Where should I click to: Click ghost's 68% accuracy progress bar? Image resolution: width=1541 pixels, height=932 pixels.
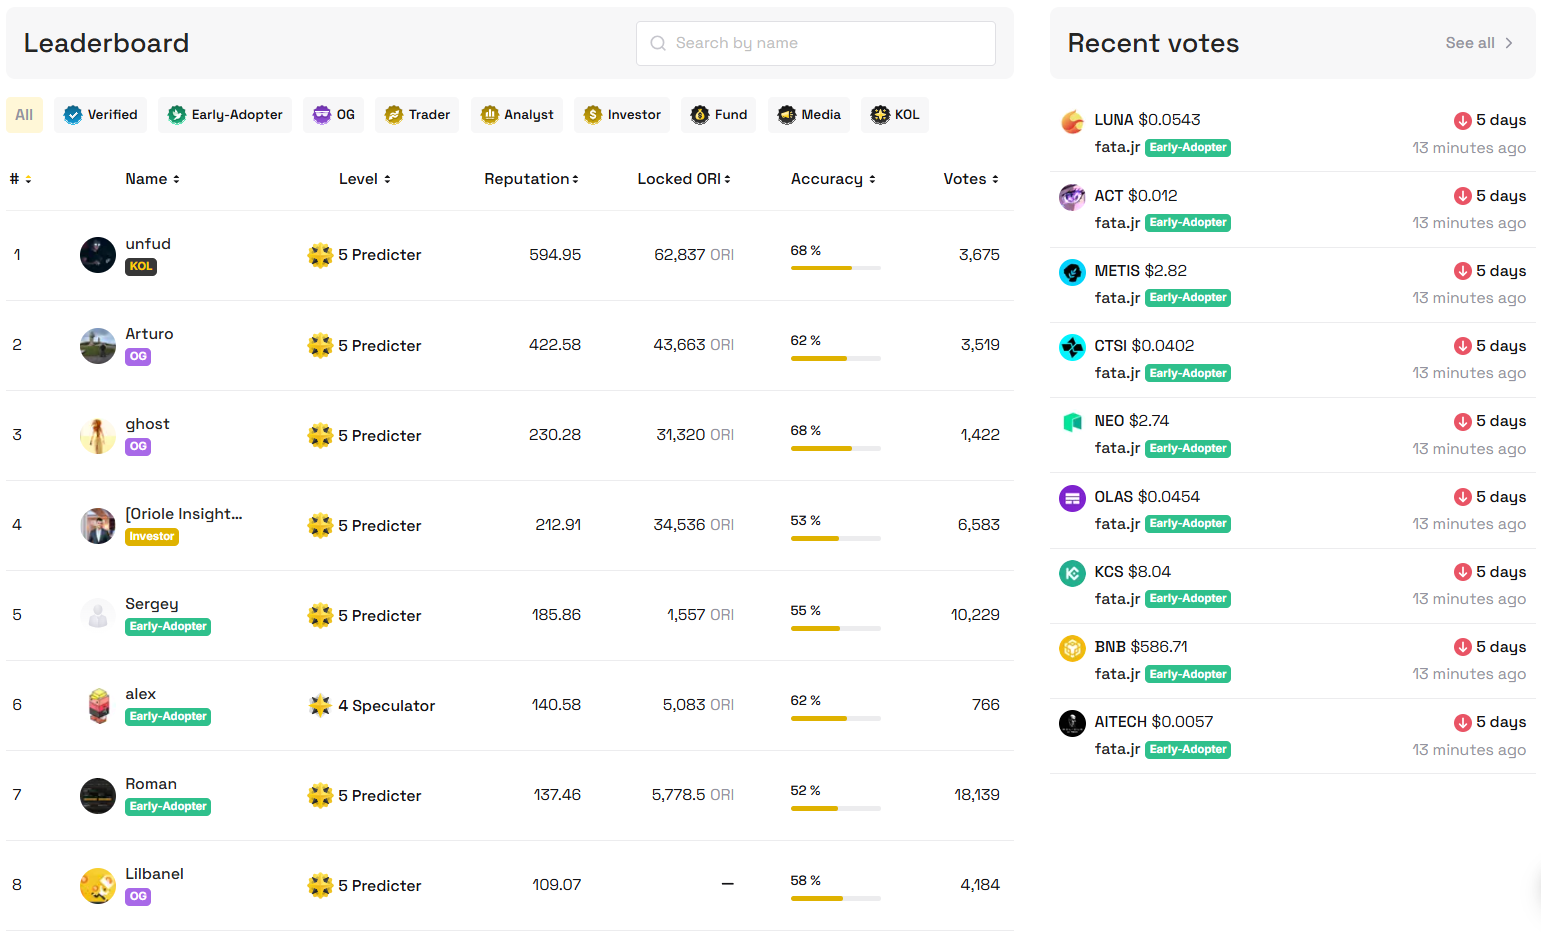(835, 448)
